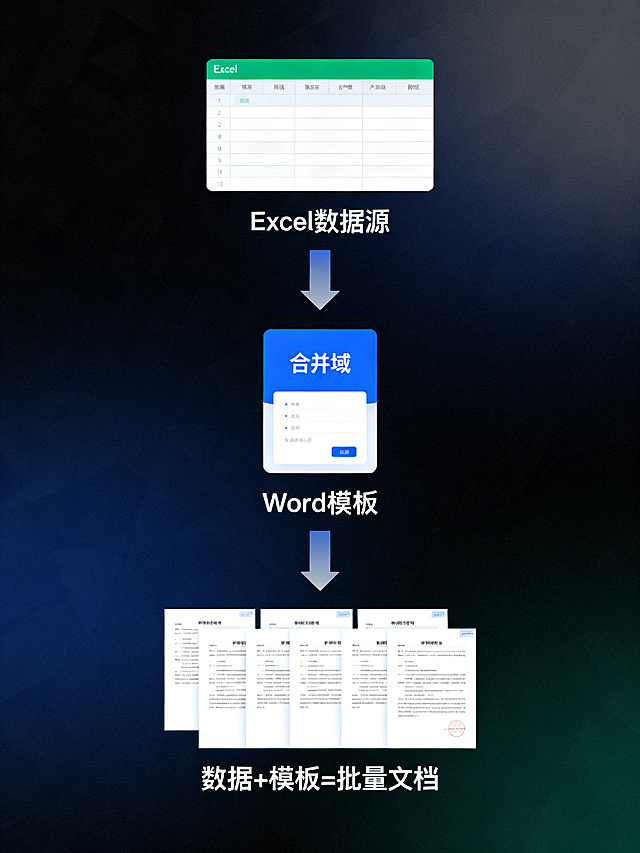This screenshot has width=640, height=853.
Task: Select the first bulleted item in merge-field card
Action: (320, 404)
